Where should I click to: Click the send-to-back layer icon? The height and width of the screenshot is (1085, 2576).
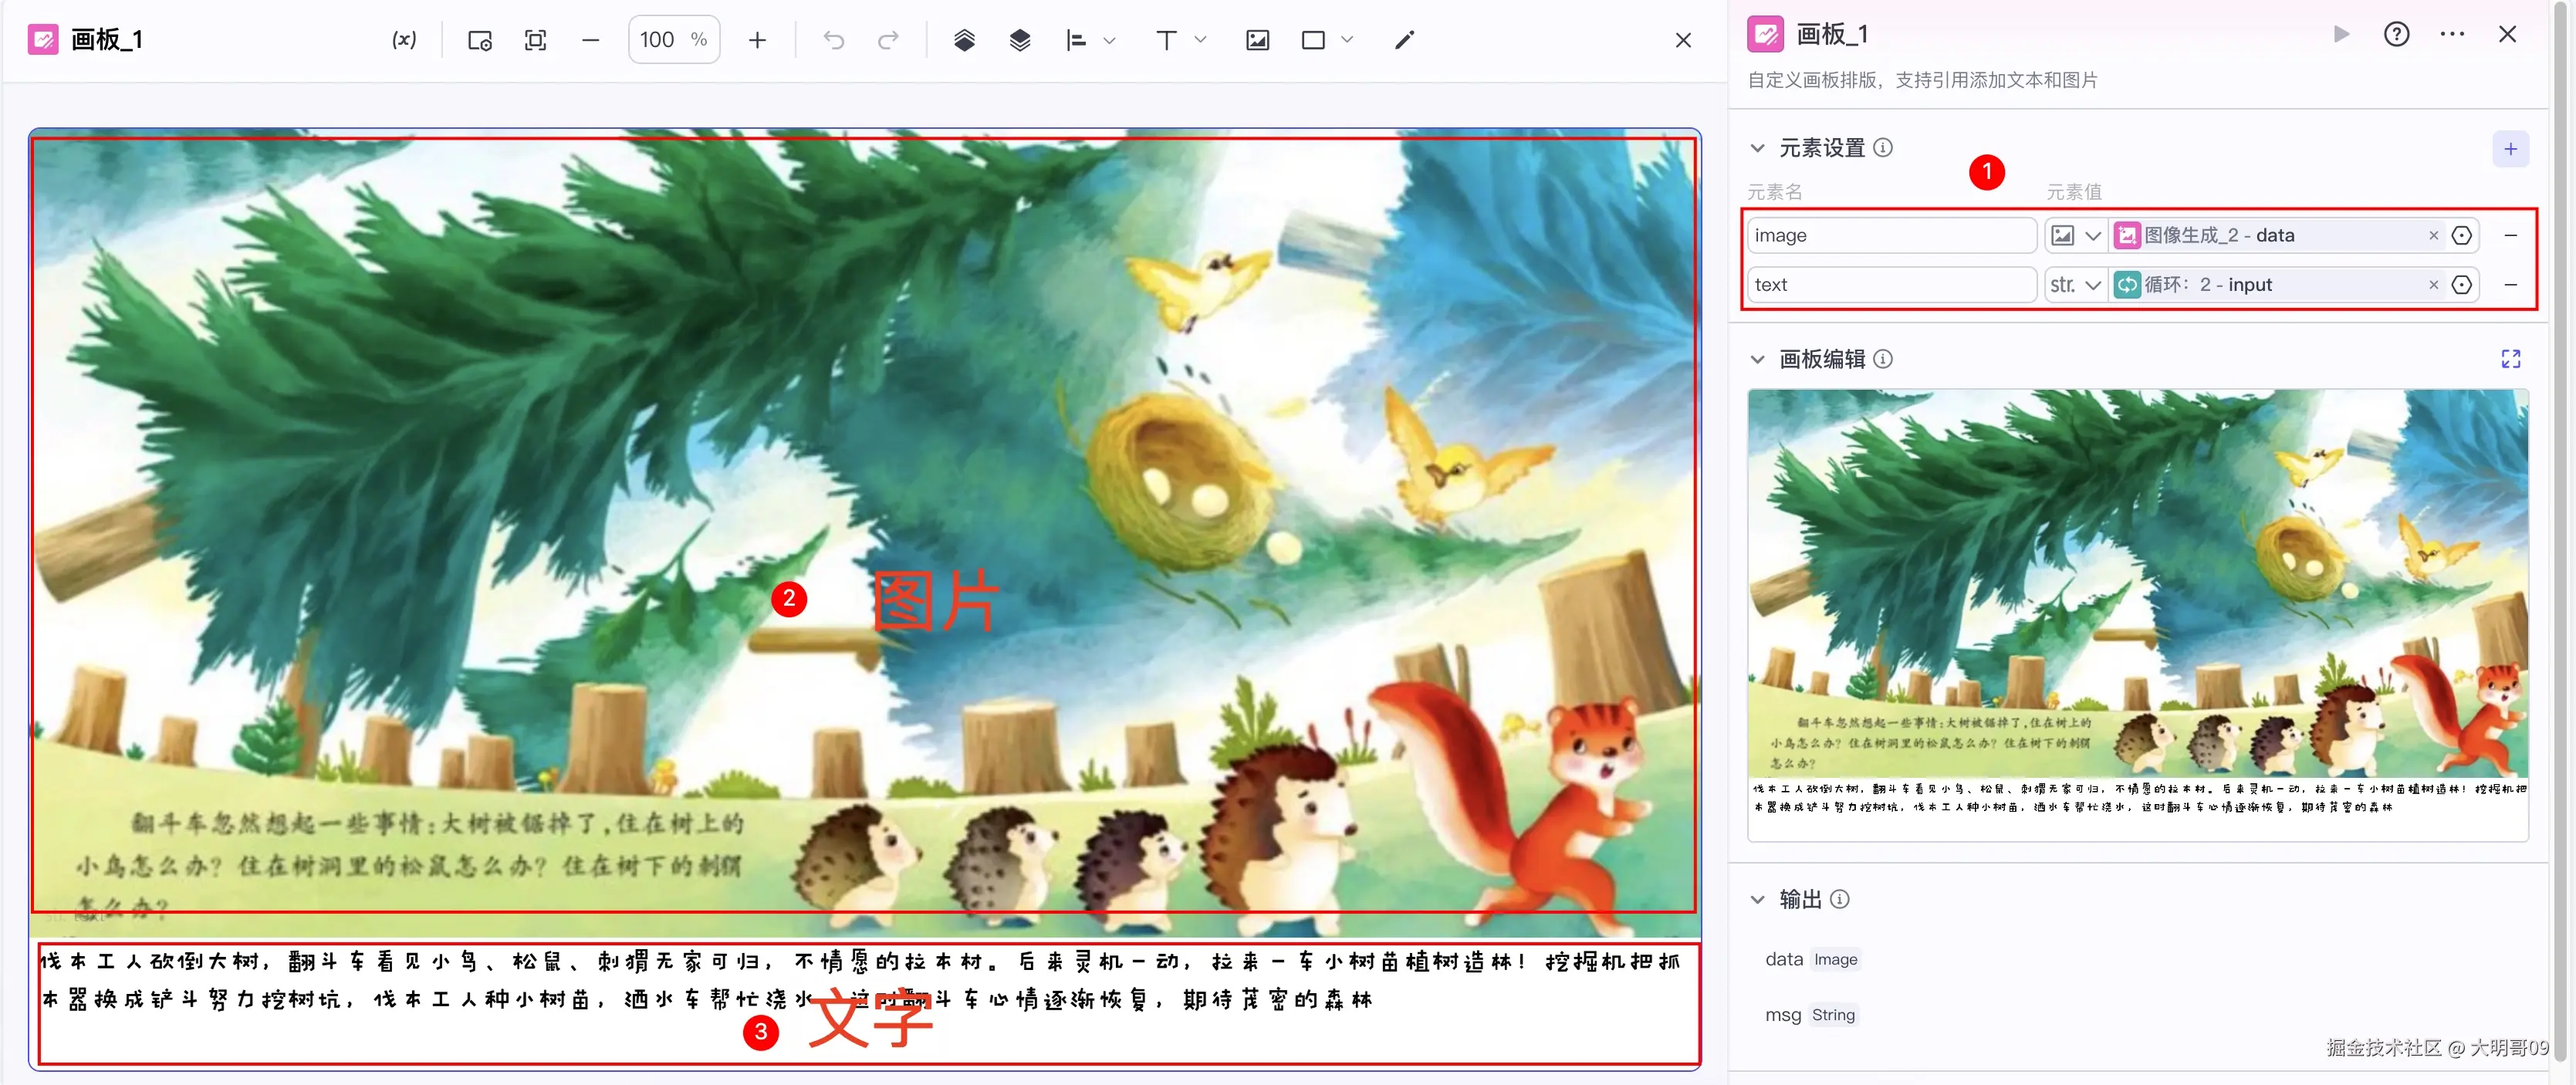pyautogui.click(x=1019, y=40)
